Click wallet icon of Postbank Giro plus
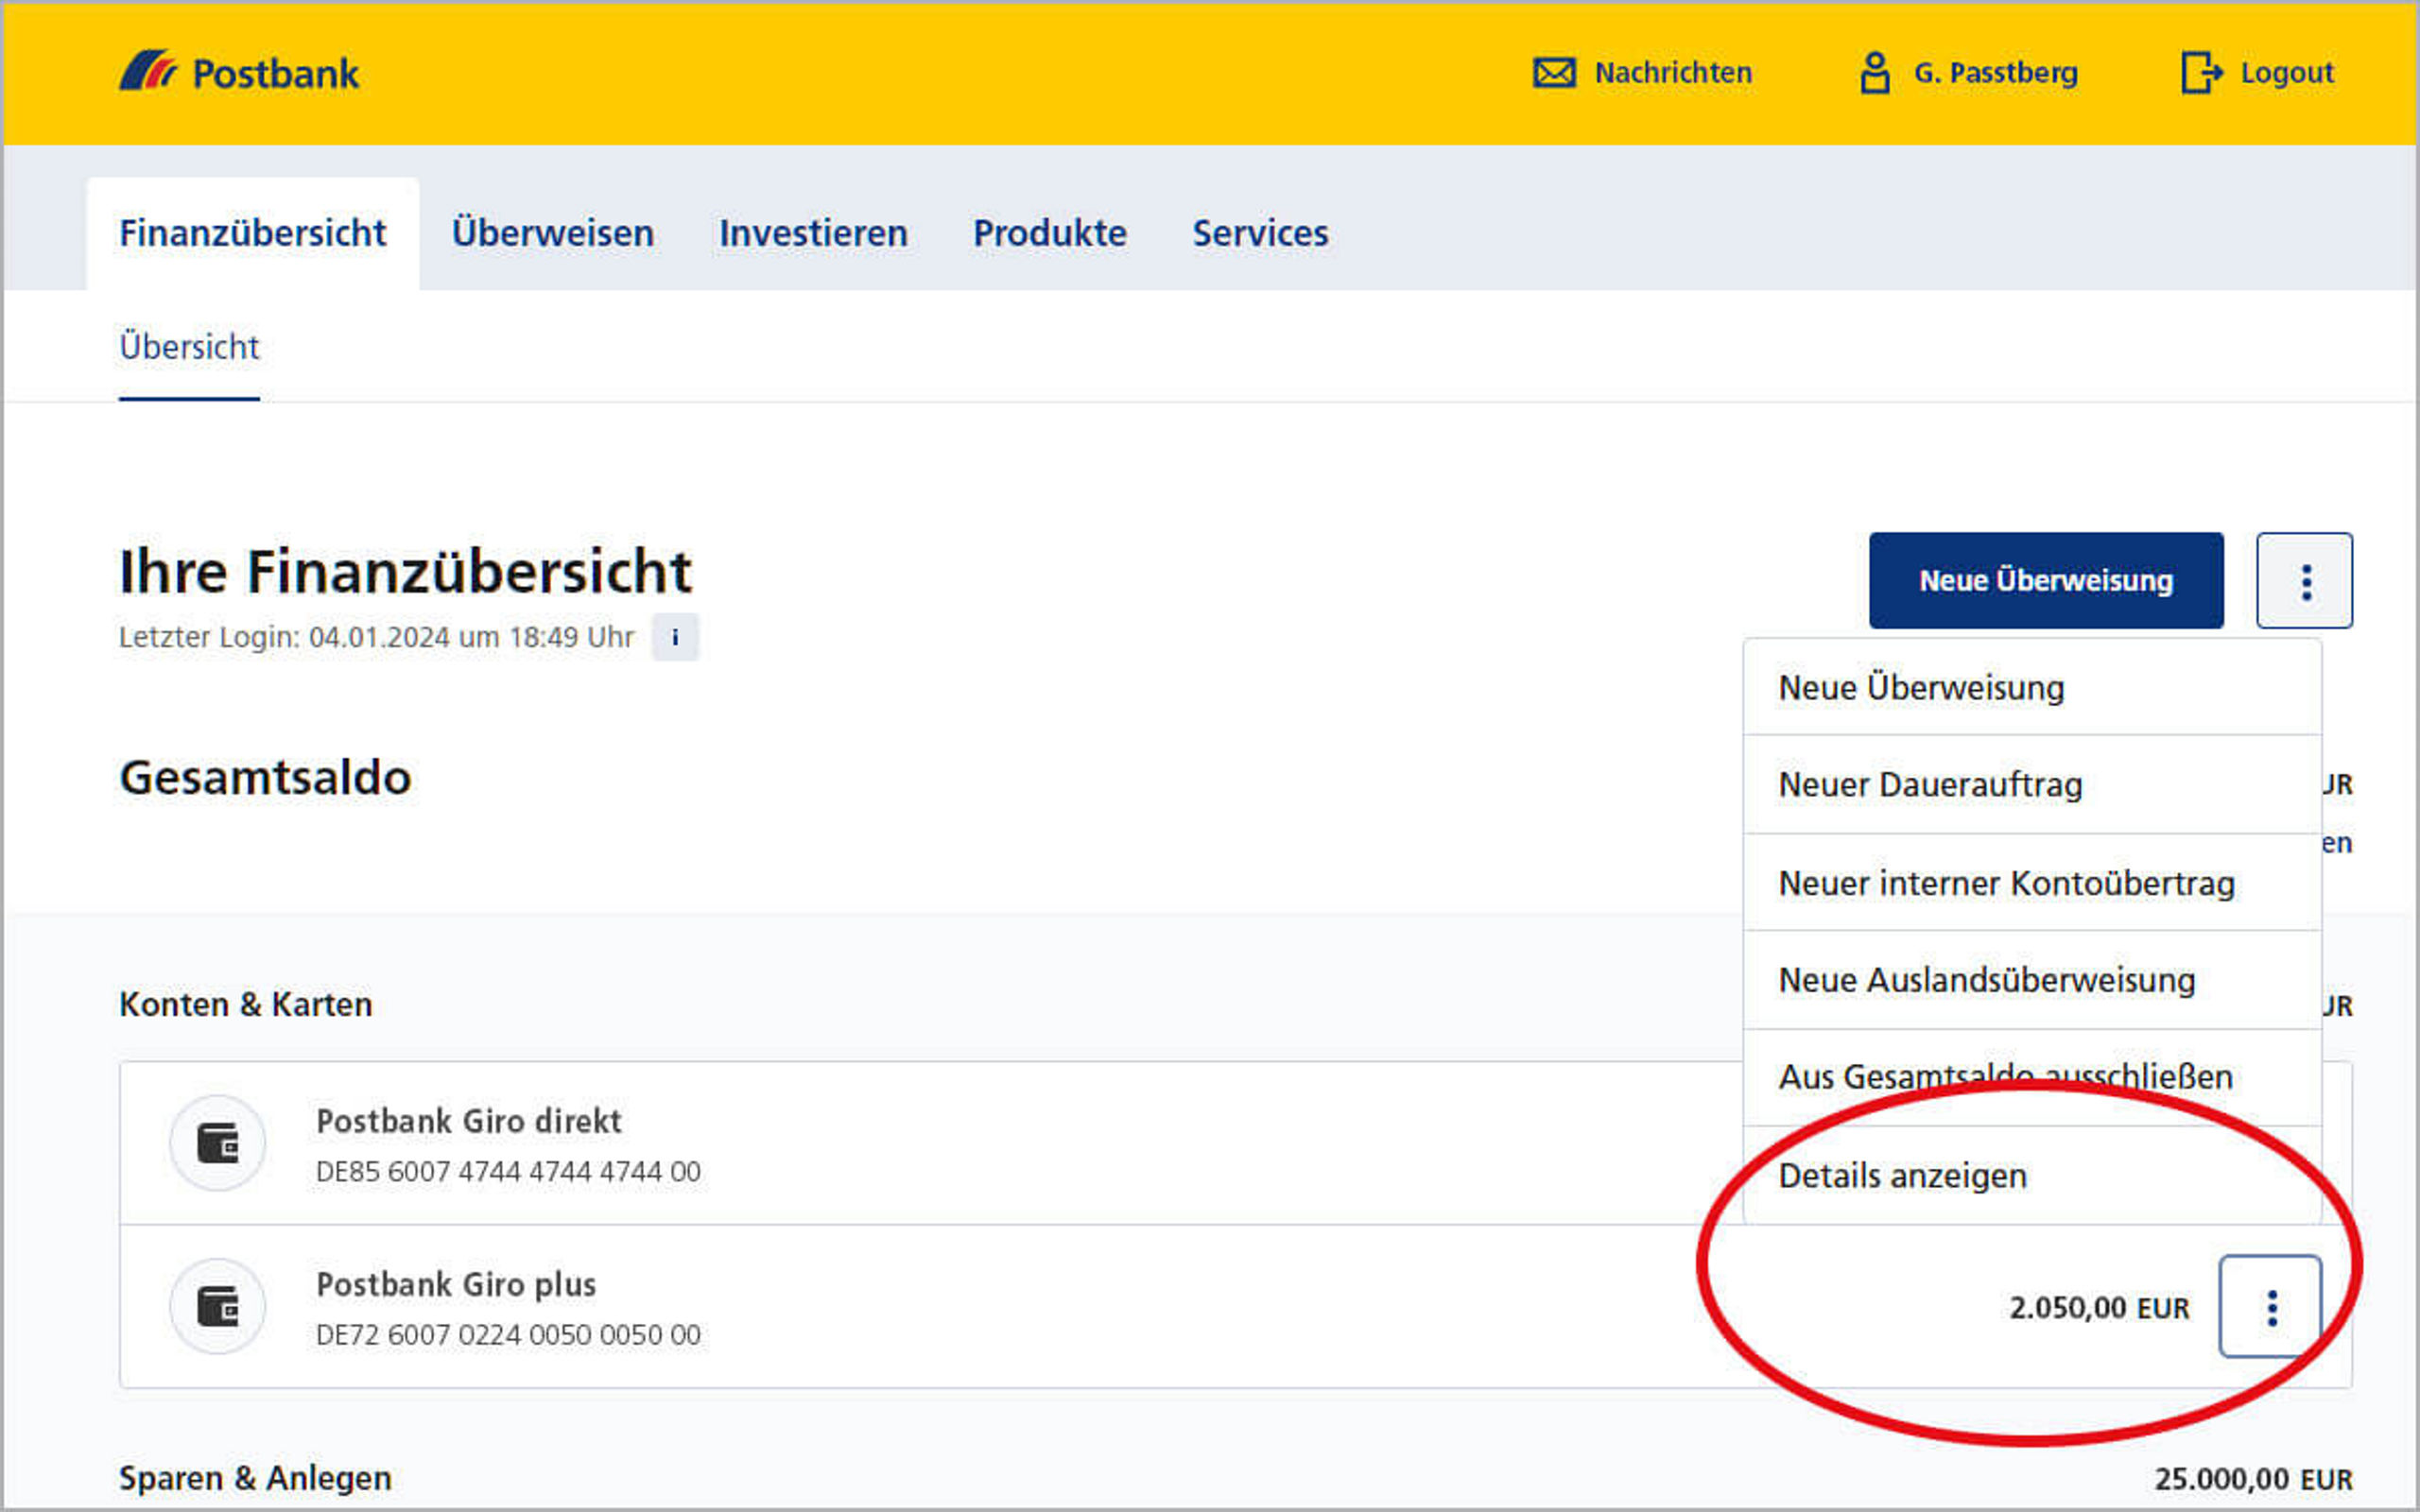 pos(217,1306)
